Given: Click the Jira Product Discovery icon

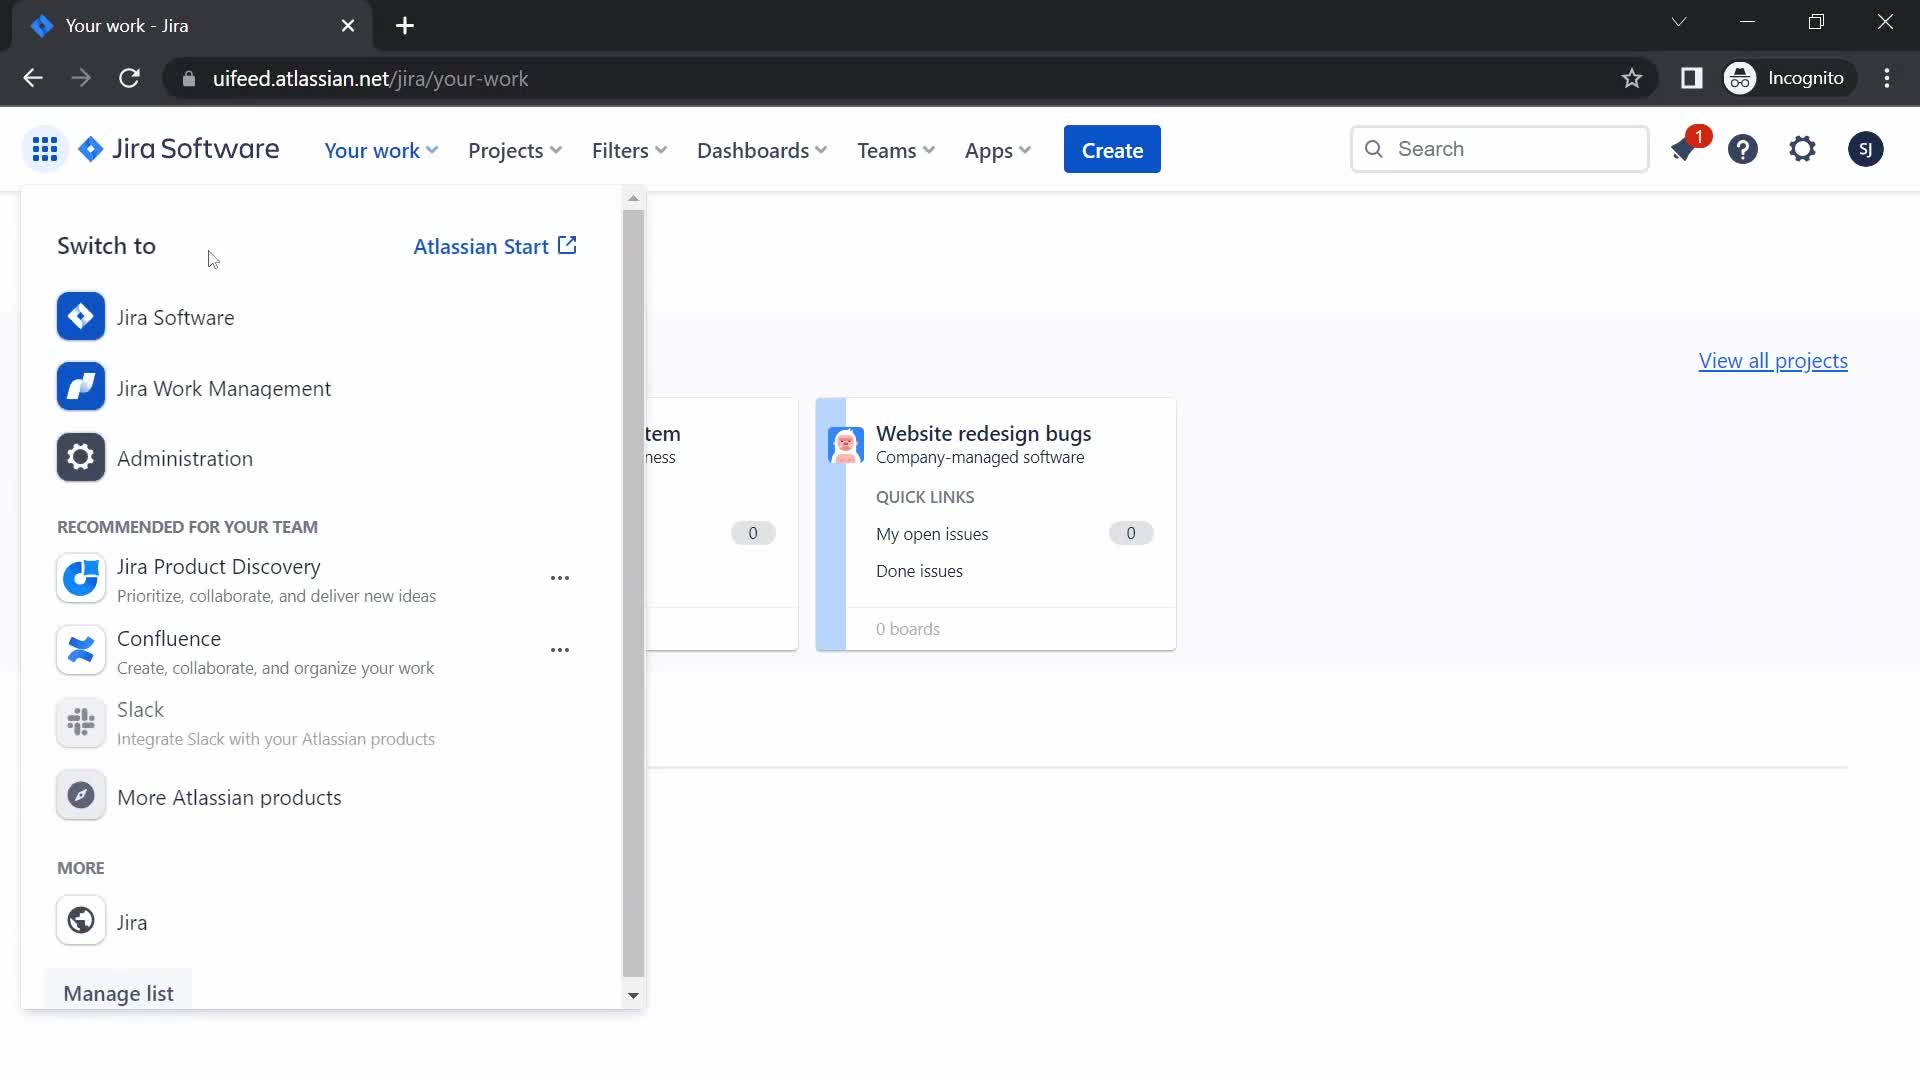Looking at the screenshot, I should point(80,578).
